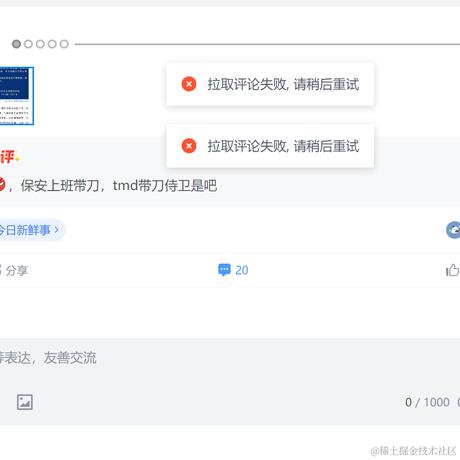
Task: Click the red emoji before 保安上班带刀
Action: tap(2, 184)
